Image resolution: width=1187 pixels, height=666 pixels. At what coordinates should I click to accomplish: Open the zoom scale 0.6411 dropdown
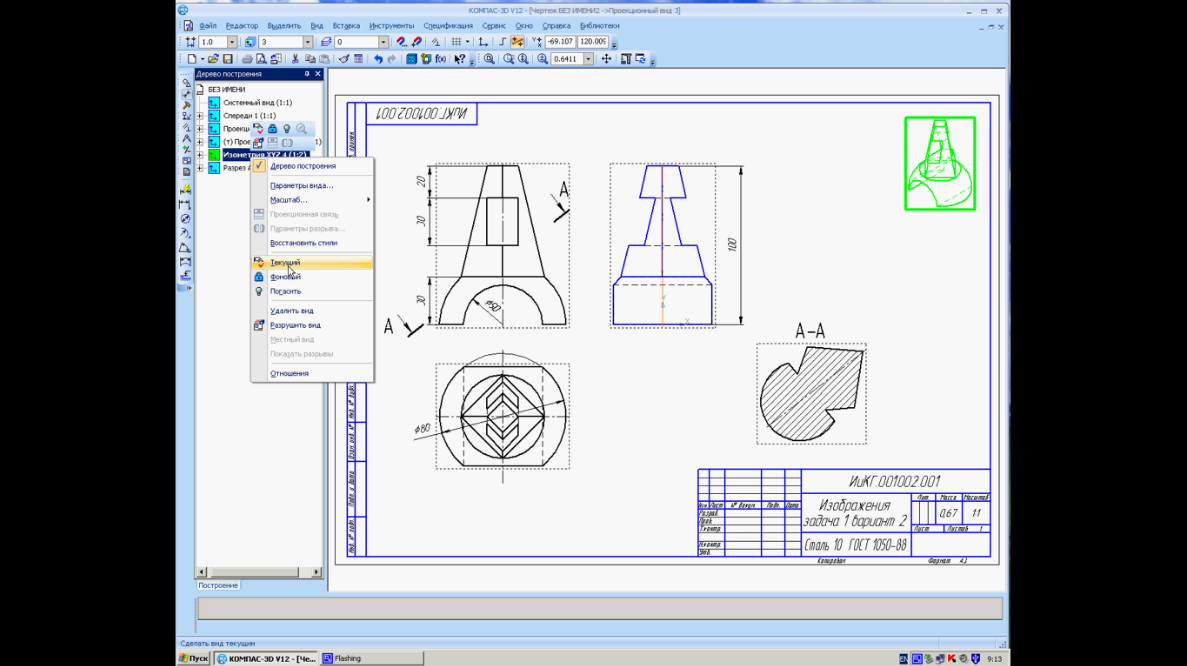pos(587,58)
